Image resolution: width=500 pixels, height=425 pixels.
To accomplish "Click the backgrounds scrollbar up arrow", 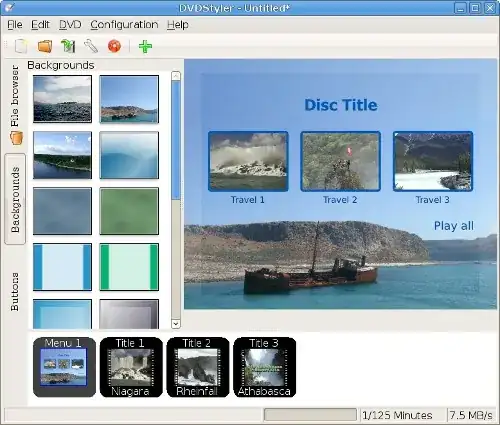I will [x=176, y=76].
